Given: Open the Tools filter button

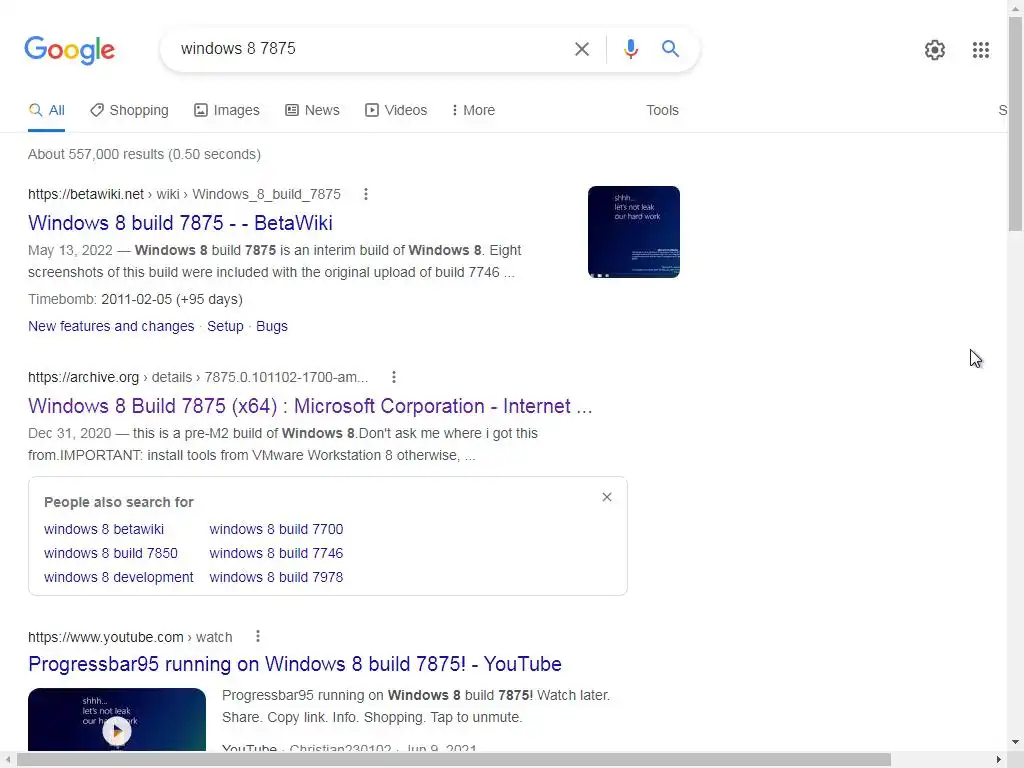Looking at the screenshot, I should (662, 110).
